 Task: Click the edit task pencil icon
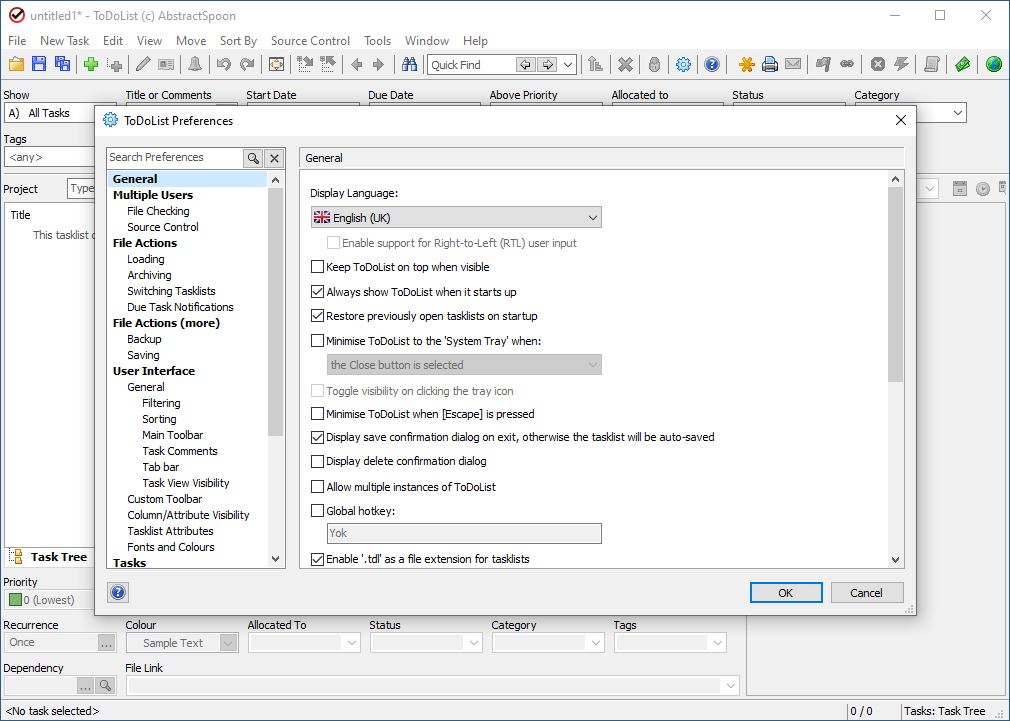click(143, 64)
